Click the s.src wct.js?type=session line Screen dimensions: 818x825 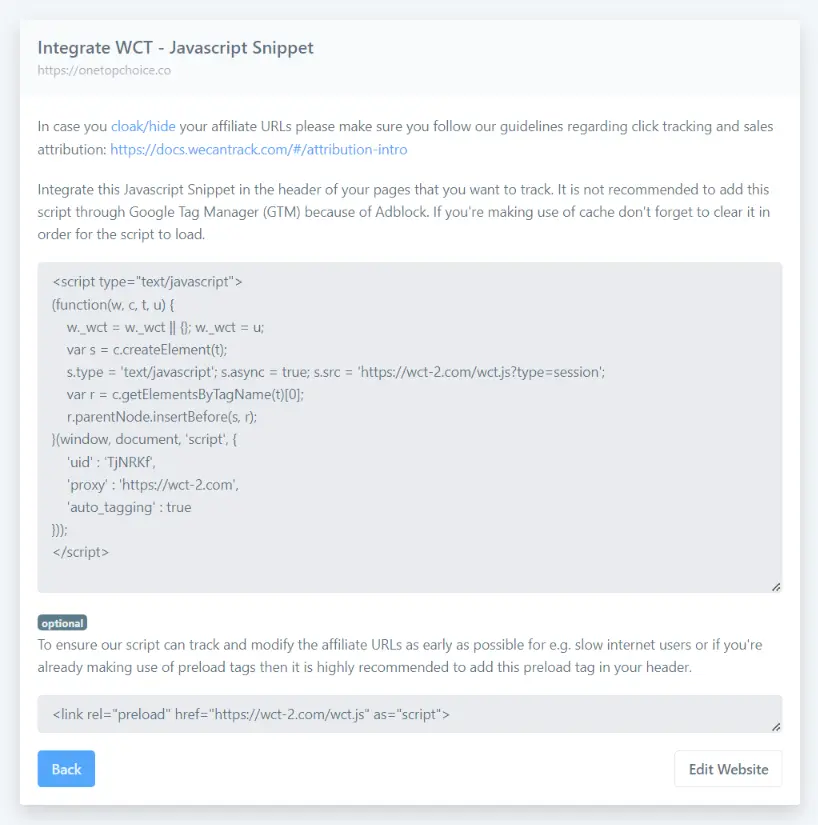336,372
